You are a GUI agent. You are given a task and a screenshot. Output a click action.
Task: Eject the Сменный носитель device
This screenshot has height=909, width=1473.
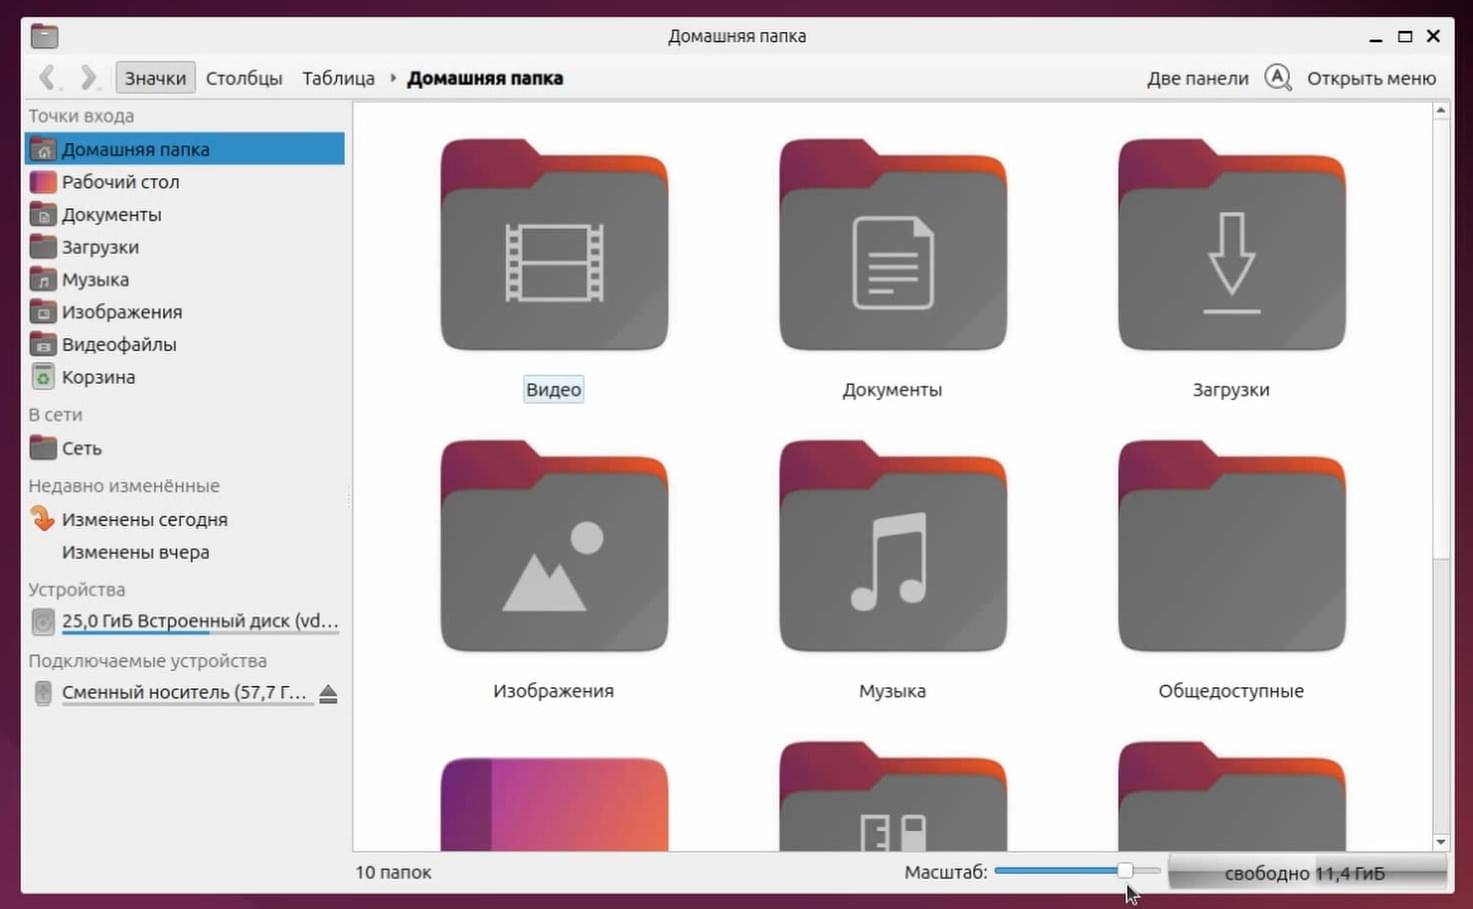tap(328, 693)
